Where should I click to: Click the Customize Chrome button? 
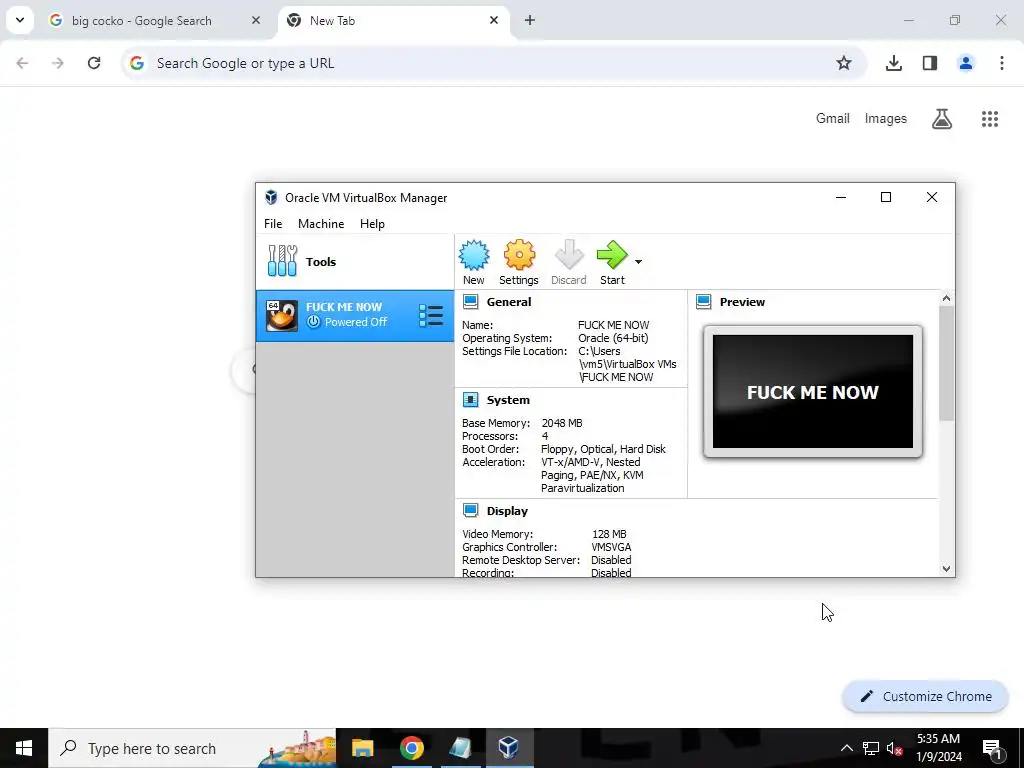pos(925,696)
